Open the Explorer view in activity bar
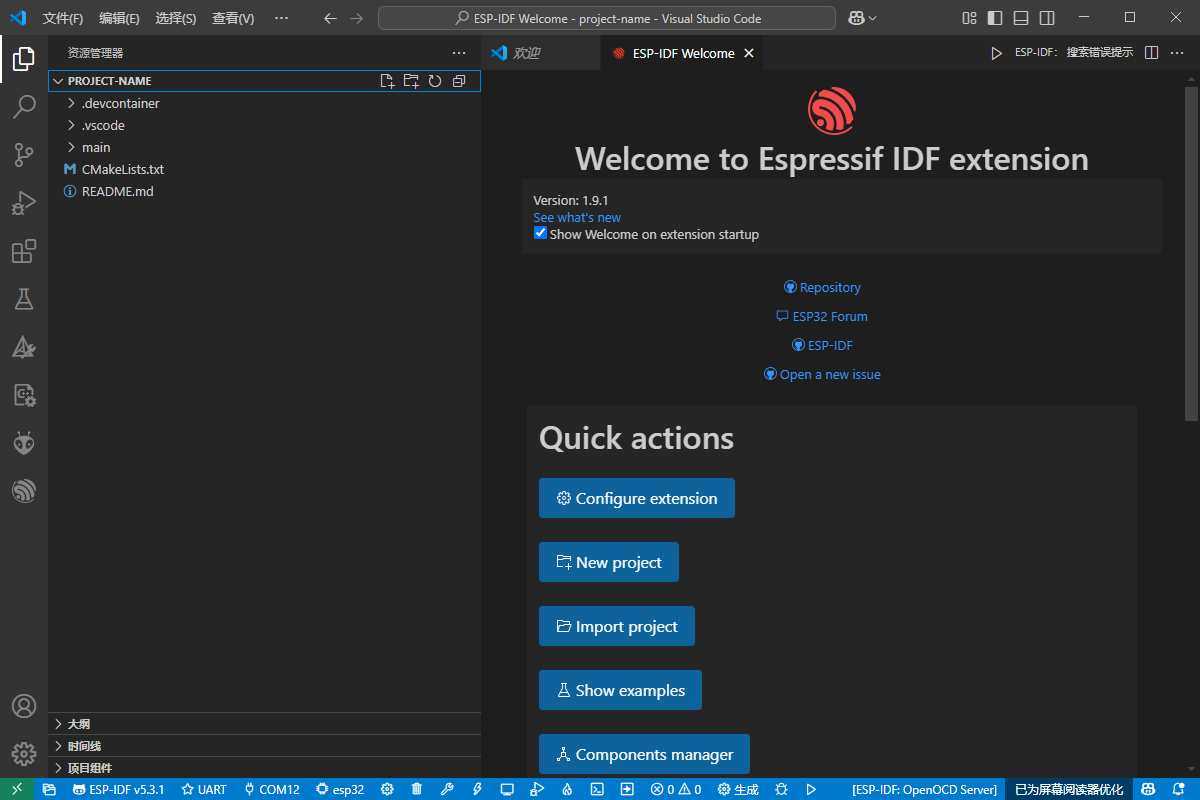The width and height of the screenshot is (1200, 800). point(24,60)
